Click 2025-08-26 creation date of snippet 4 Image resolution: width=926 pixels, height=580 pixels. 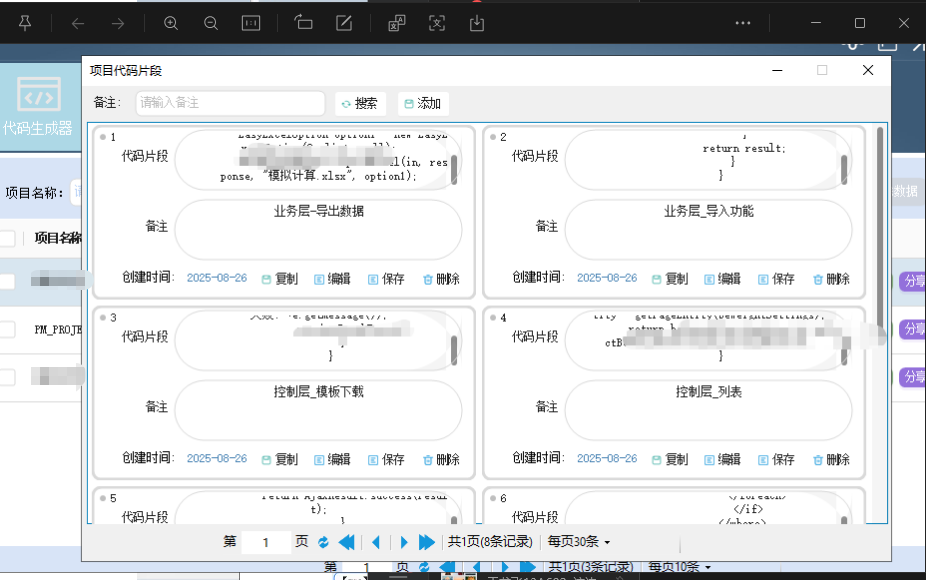point(607,459)
